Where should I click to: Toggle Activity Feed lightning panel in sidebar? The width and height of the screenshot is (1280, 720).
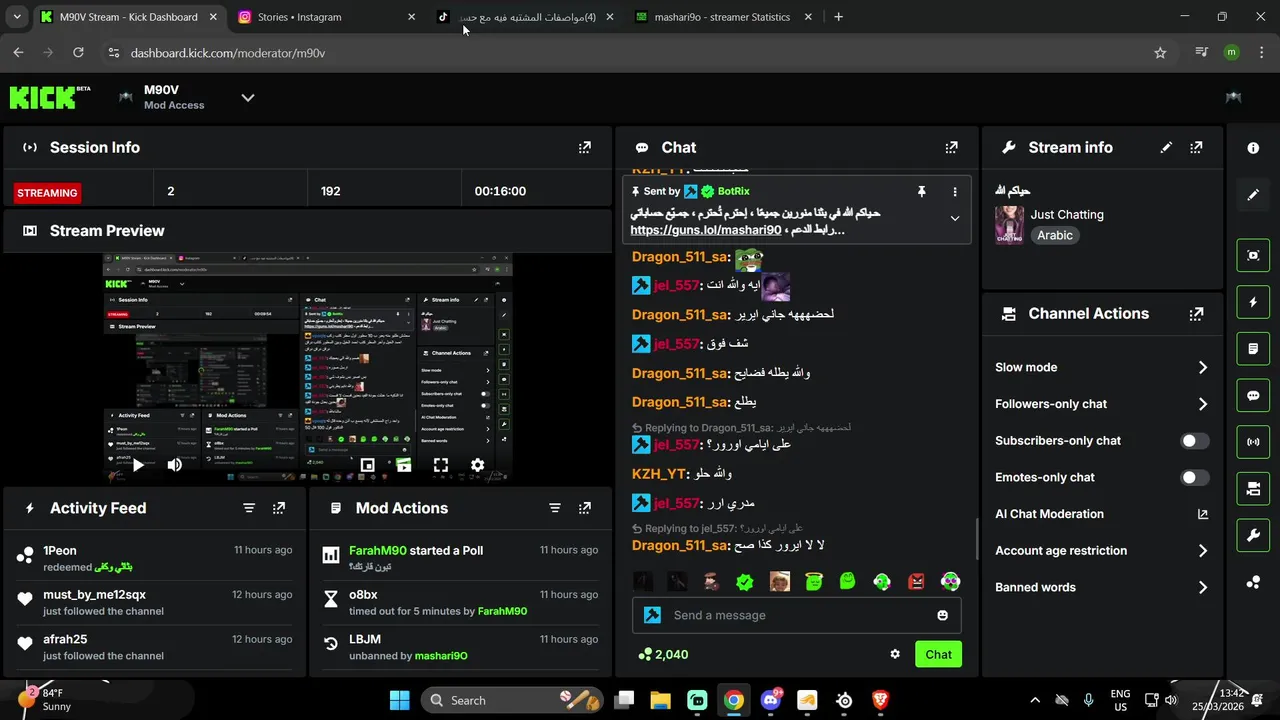[x=1253, y=302]
